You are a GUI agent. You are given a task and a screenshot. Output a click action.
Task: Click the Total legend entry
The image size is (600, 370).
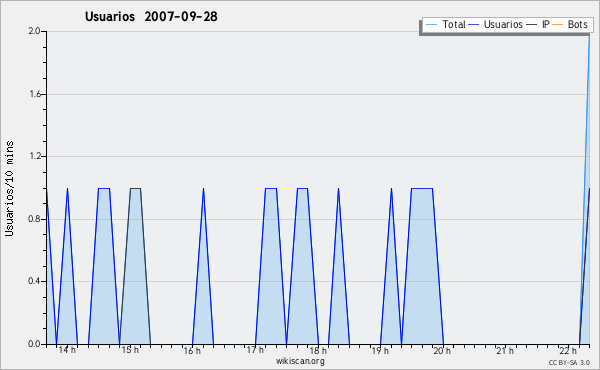[446, 24]
